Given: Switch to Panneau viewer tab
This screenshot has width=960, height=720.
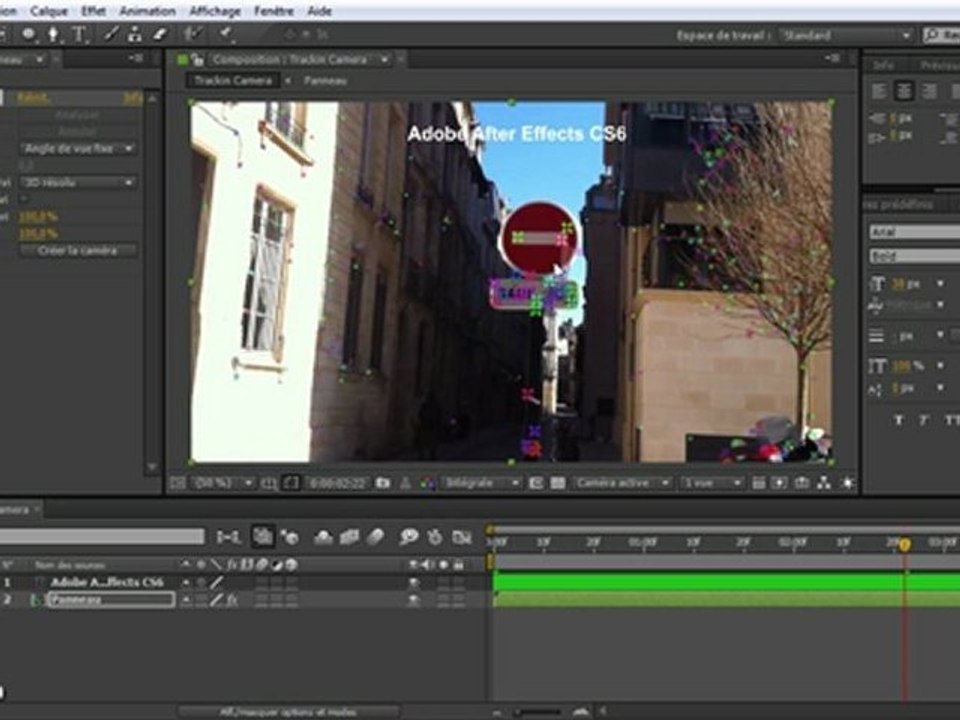Looking at the screenshot, I should (326, 81).
